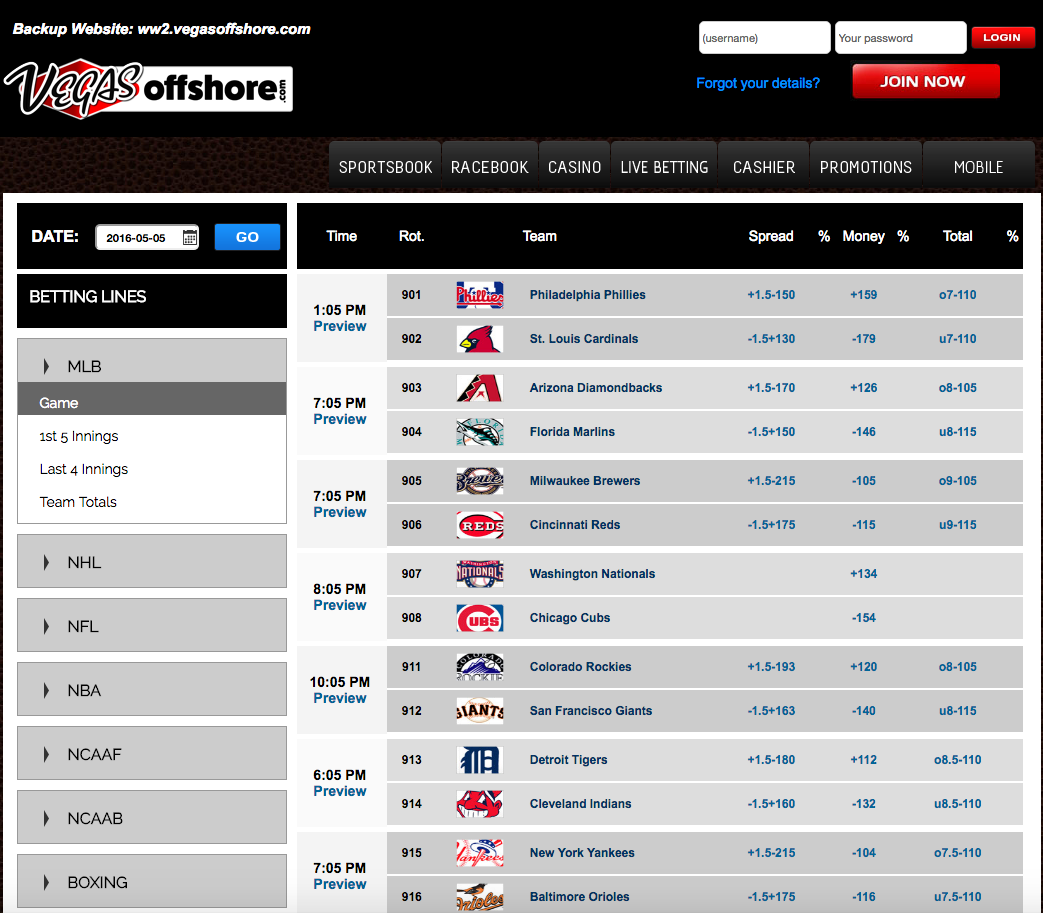Click the LOGIN button
Image resolution: width=1043 pixels, height=913 pixels.
point(1002,37)
